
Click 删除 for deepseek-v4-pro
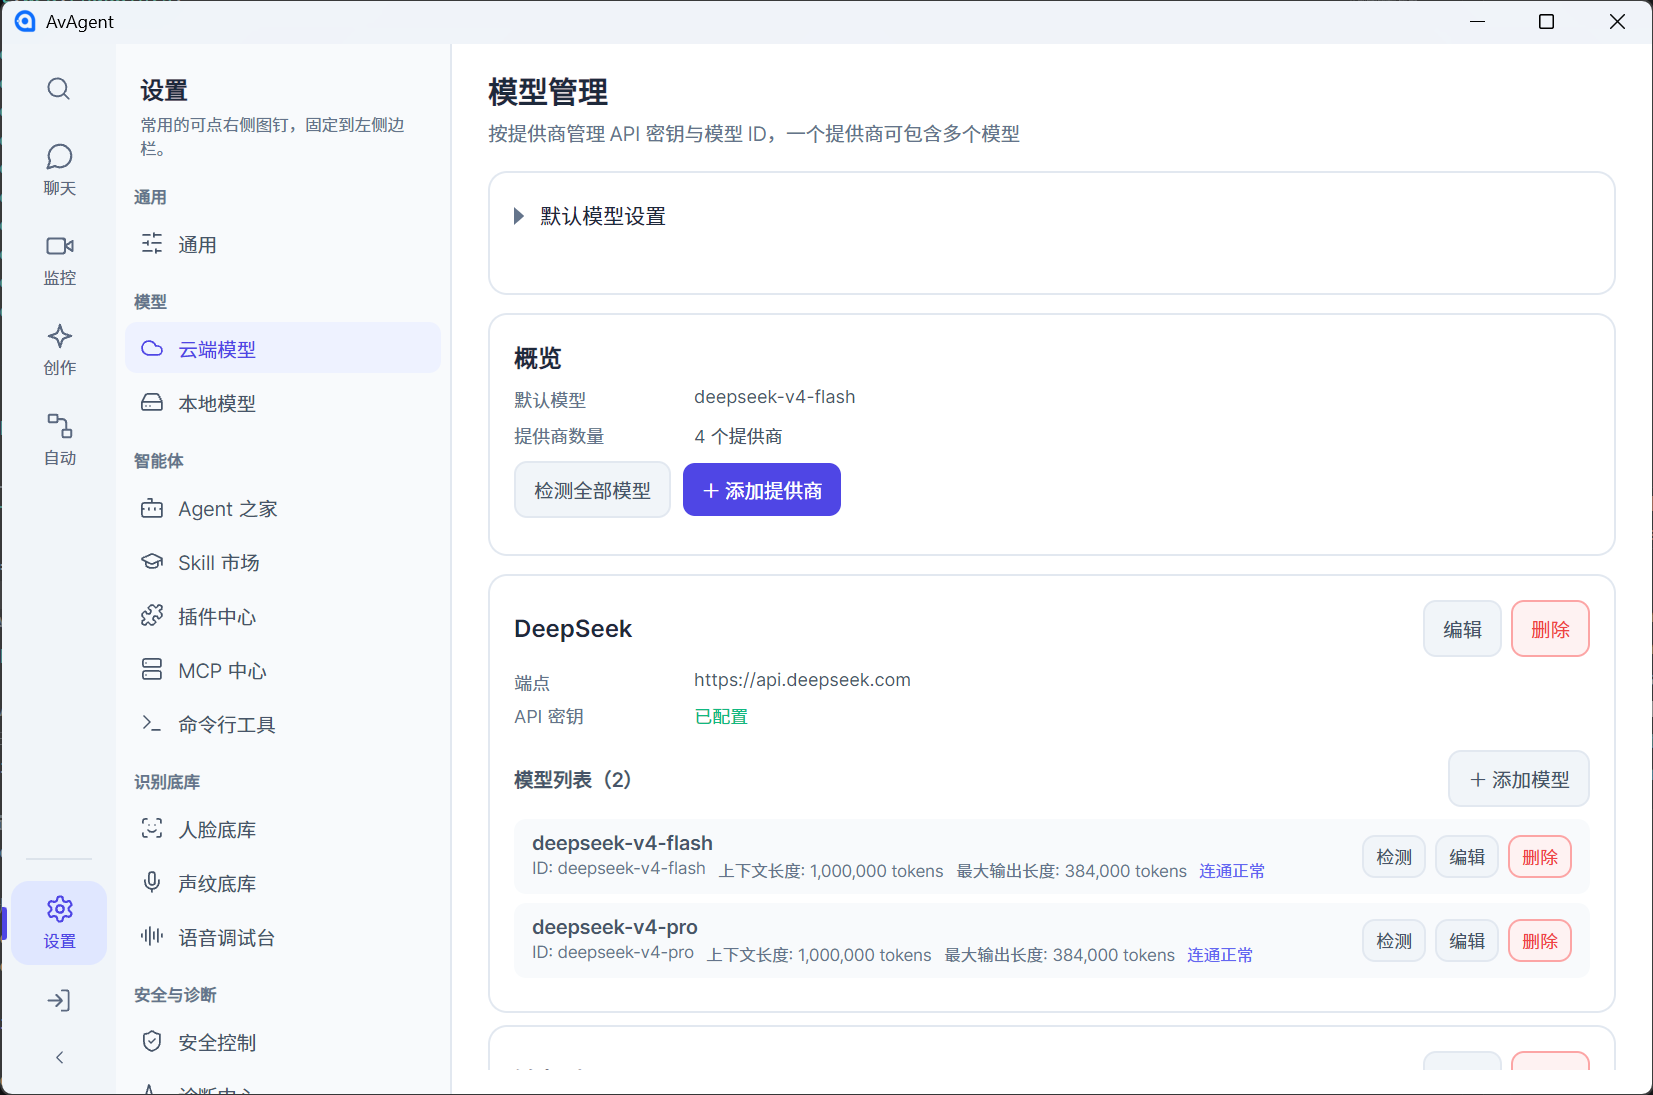point(1540,941)
